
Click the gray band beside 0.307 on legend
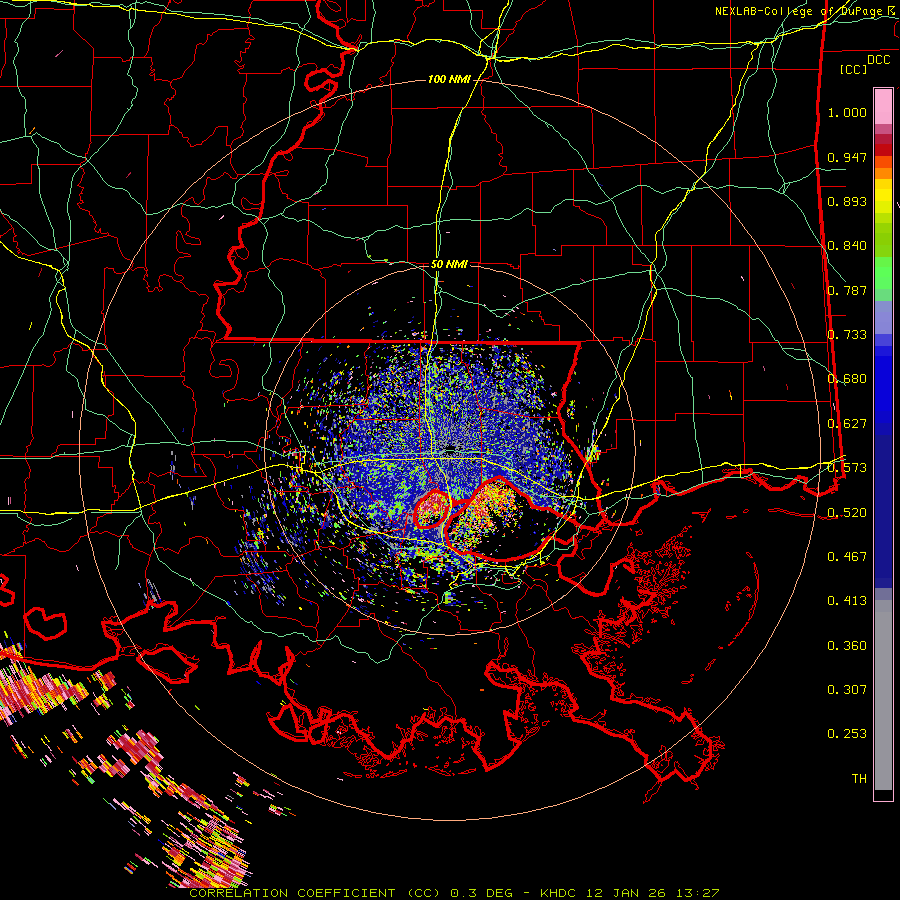pos(883,695)
